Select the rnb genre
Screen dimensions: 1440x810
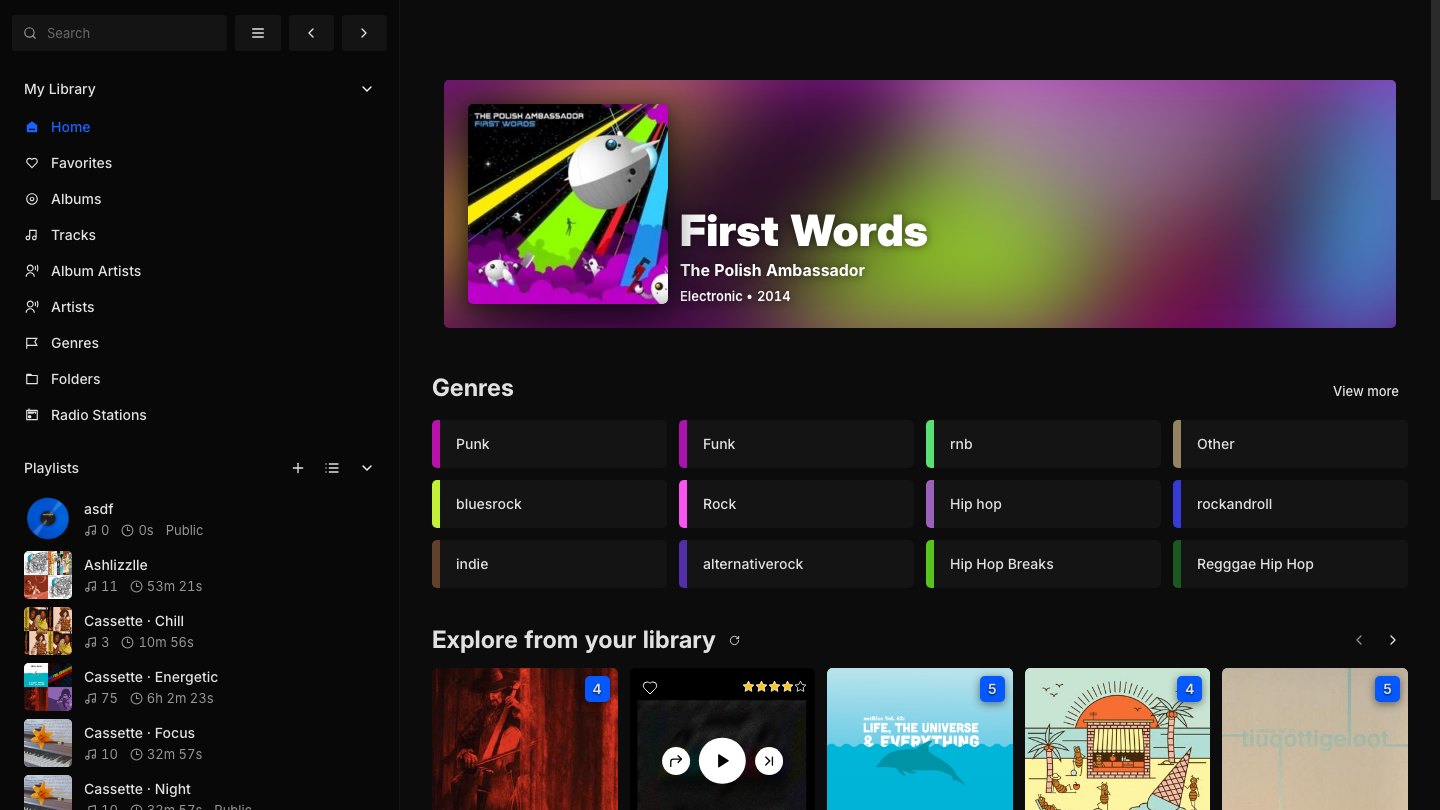coord(1043,444)
